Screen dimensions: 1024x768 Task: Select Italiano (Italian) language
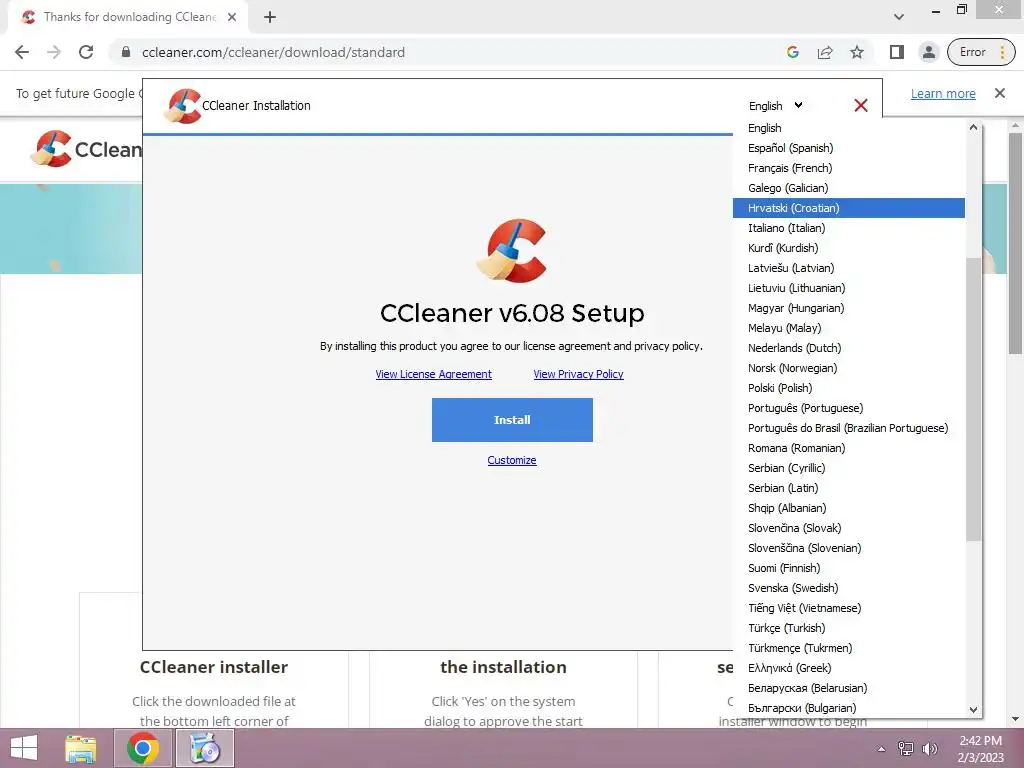[x=848, y=228]
